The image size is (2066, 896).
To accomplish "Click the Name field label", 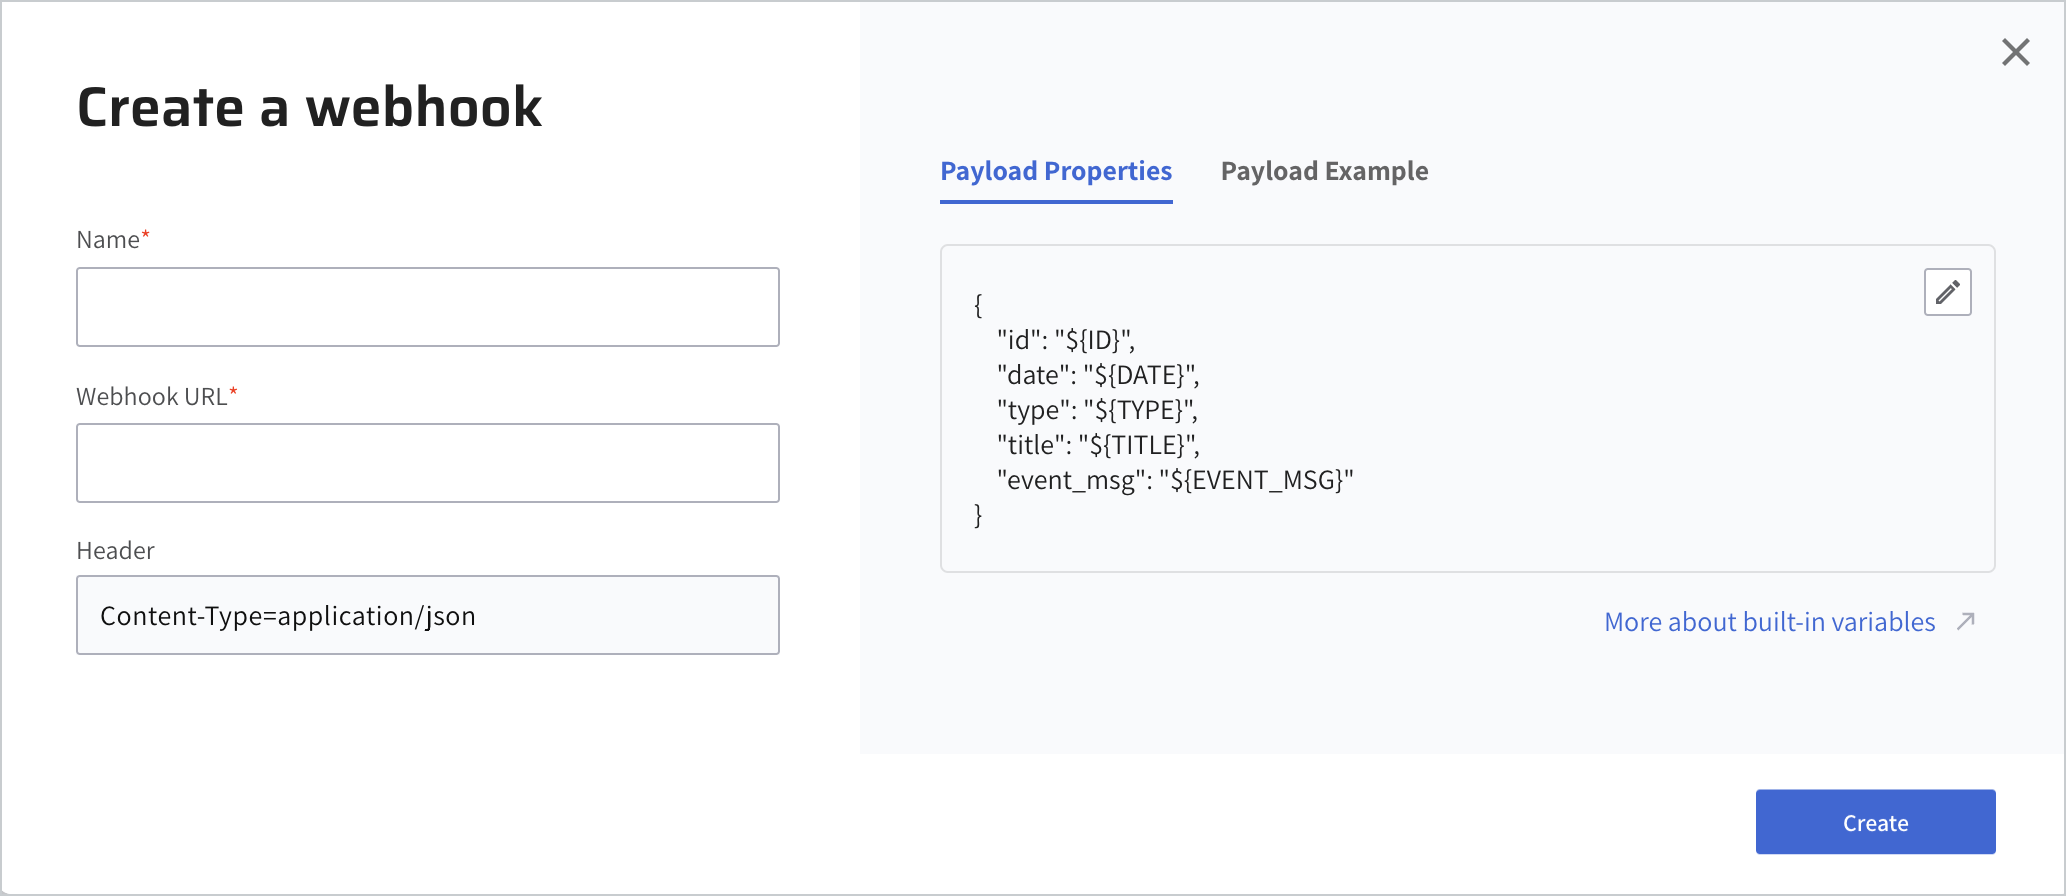I will (108, 240).
